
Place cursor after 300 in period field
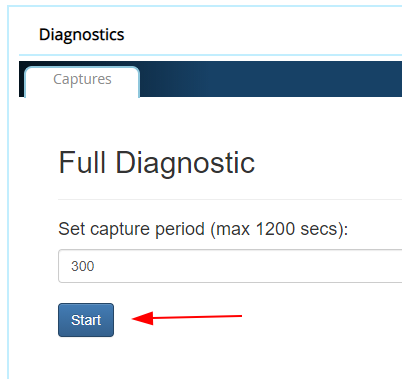tap(96, 266)
